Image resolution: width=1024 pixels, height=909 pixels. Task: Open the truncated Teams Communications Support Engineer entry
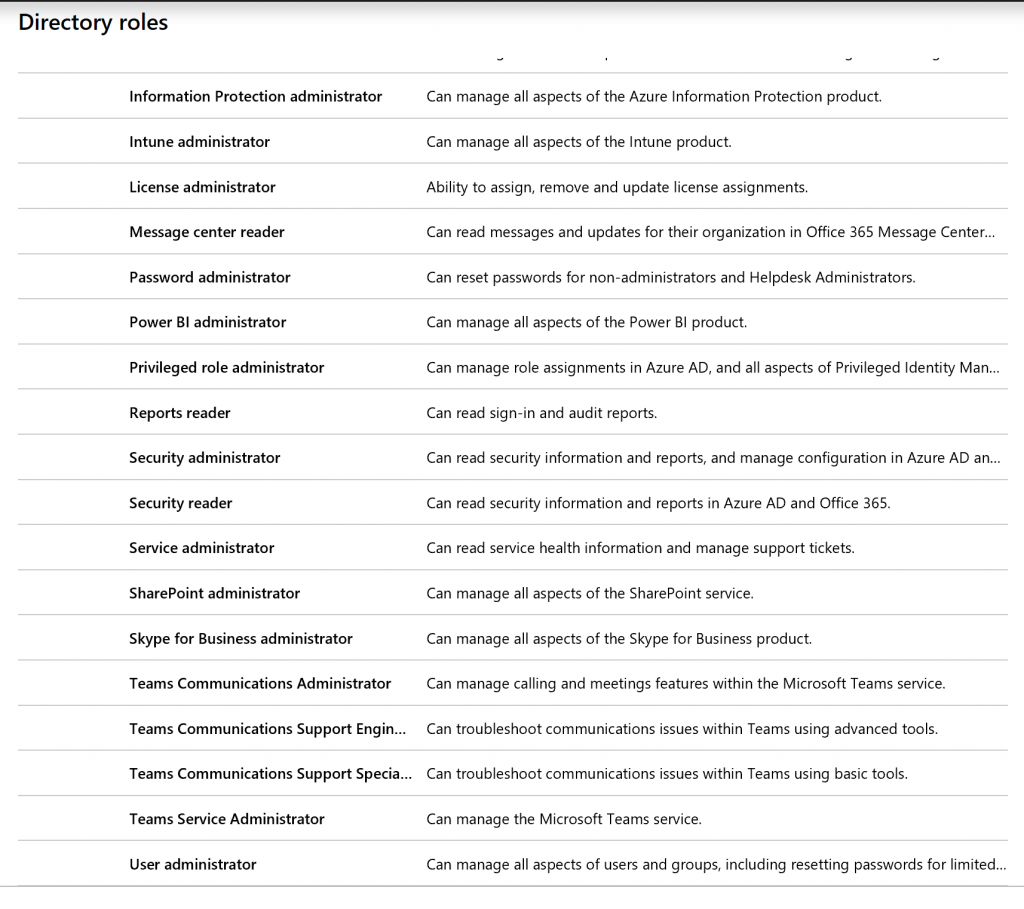[x=266, y=728]
